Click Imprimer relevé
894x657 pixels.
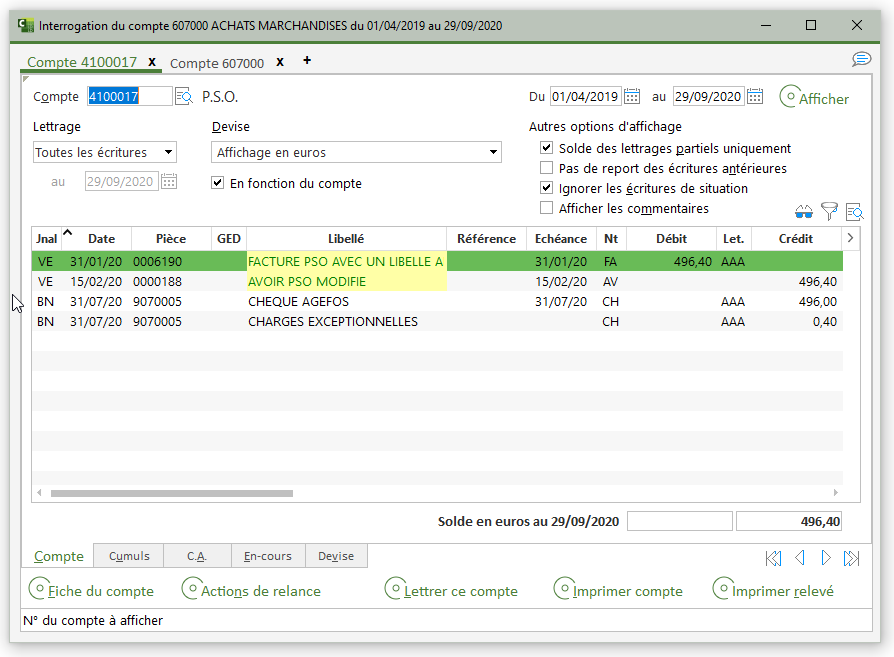click(x=773, y=590)
